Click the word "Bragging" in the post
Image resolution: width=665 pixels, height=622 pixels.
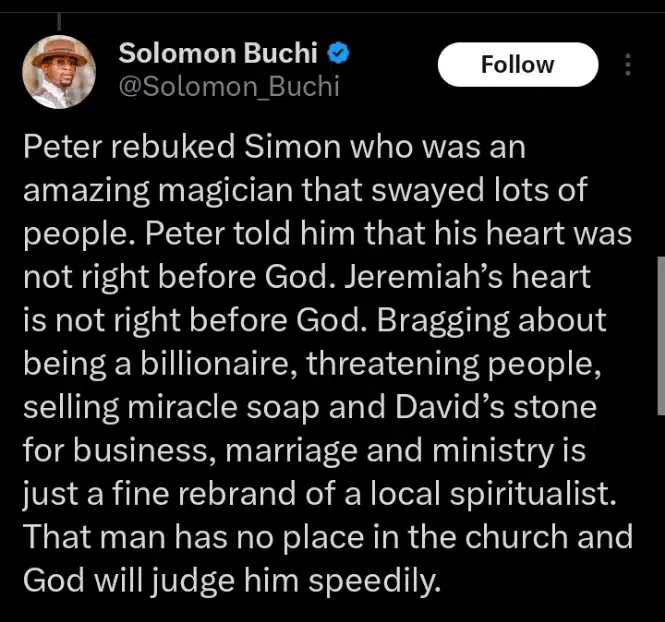(433, 320)
